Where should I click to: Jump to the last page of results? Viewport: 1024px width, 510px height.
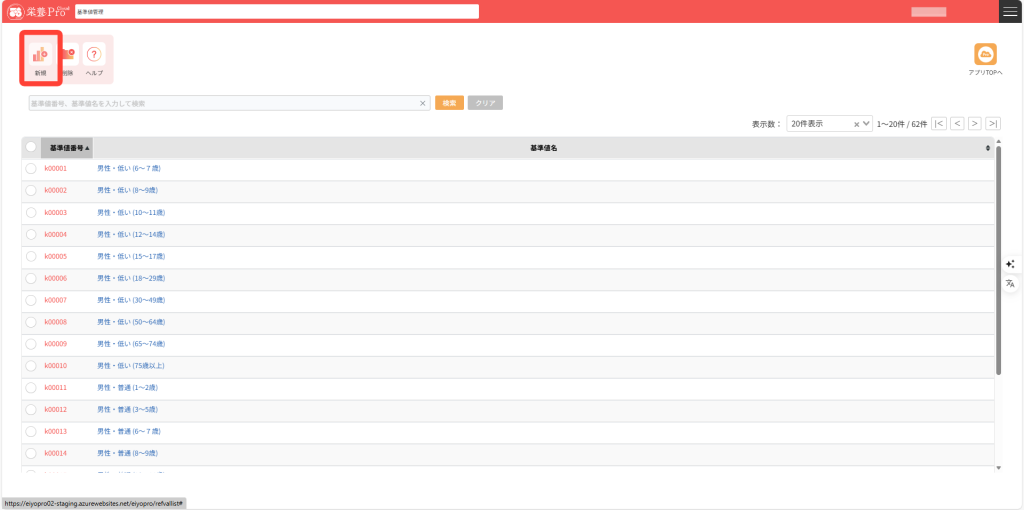pos(993,124)
